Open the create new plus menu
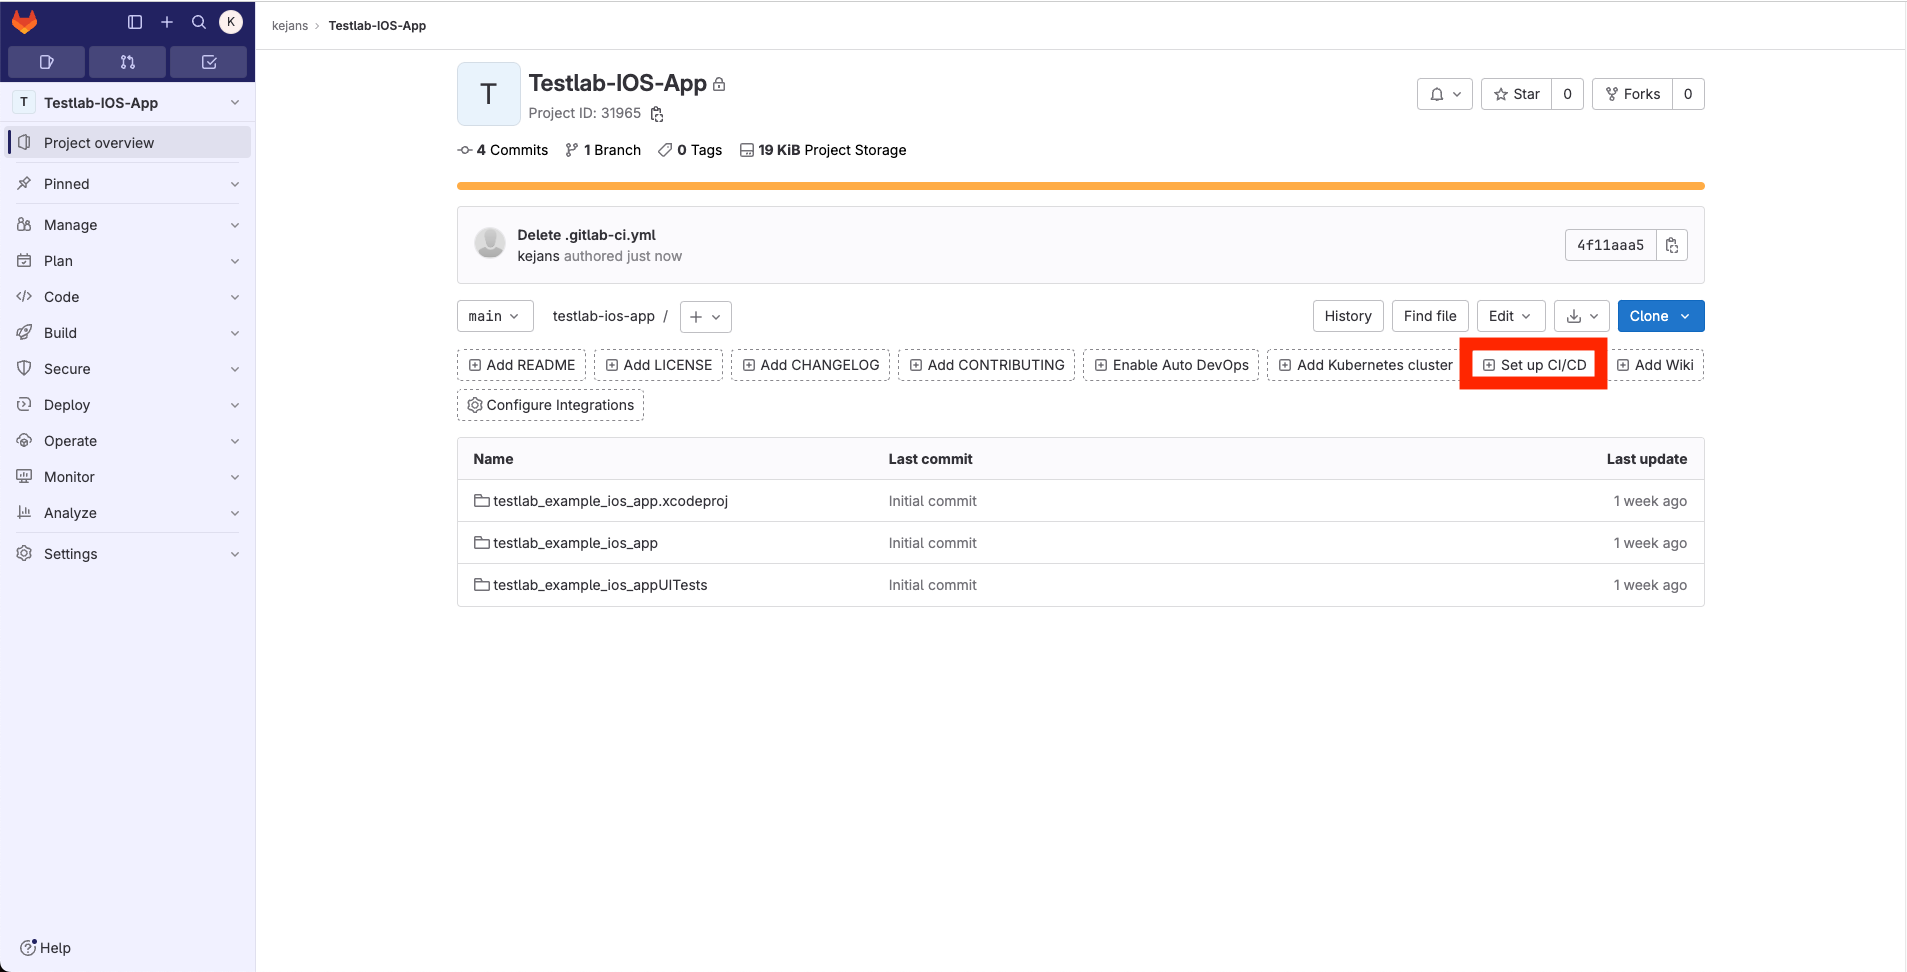Image resolution: width=1907 pixels, height=972 pixels. coord(167,22)
